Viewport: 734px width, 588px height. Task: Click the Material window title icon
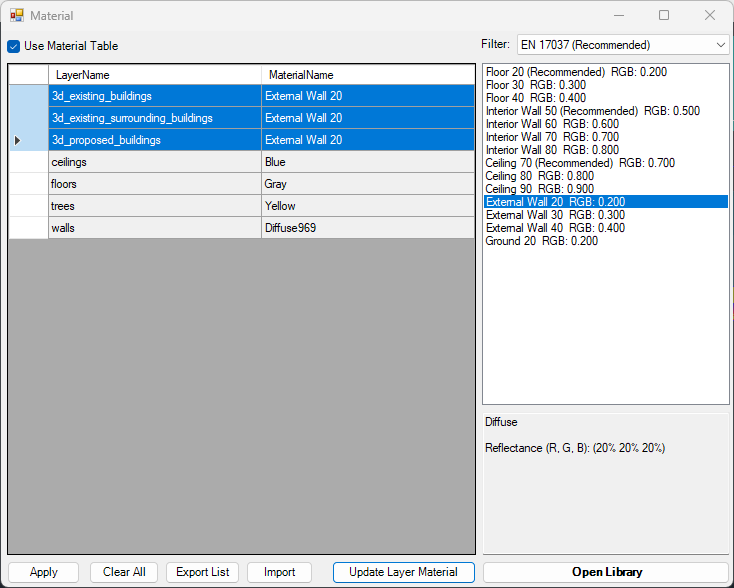[x=17, y=16]
